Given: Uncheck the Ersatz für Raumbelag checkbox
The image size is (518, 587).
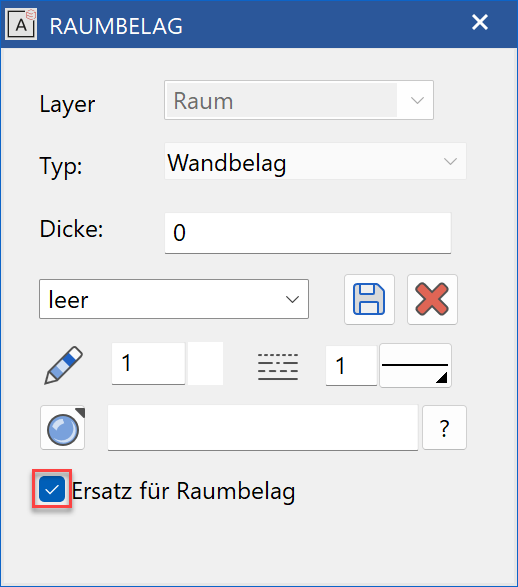Looking at the screenshot, I should (x=52, y=489).
